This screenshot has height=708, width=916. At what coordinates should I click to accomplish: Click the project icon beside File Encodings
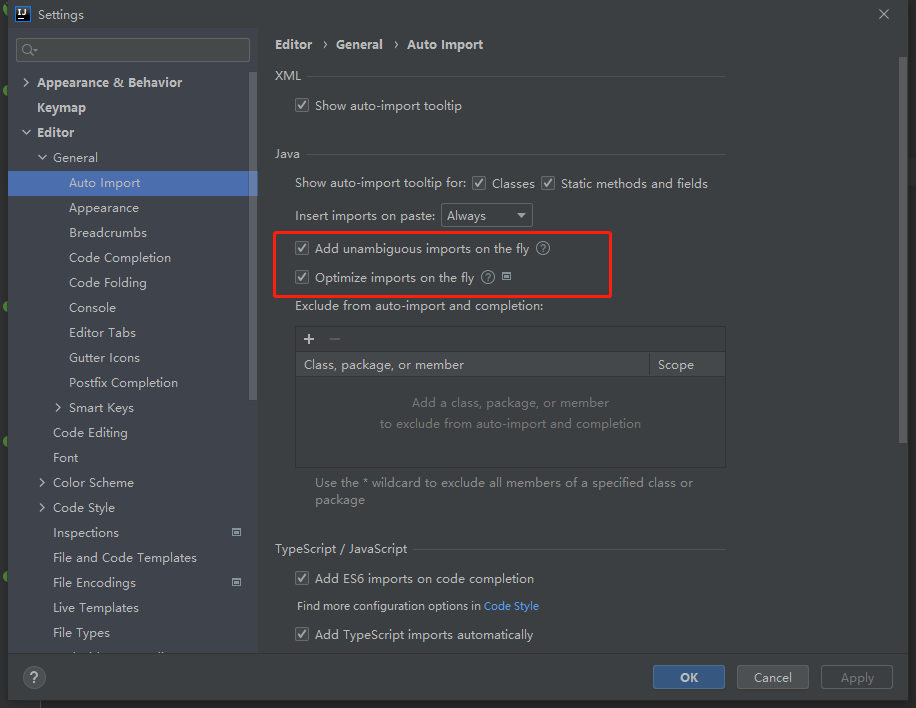point(237,582)
